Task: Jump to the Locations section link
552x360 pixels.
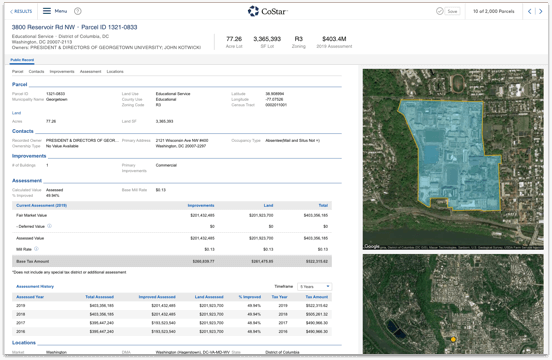Action: pos(115,71)
